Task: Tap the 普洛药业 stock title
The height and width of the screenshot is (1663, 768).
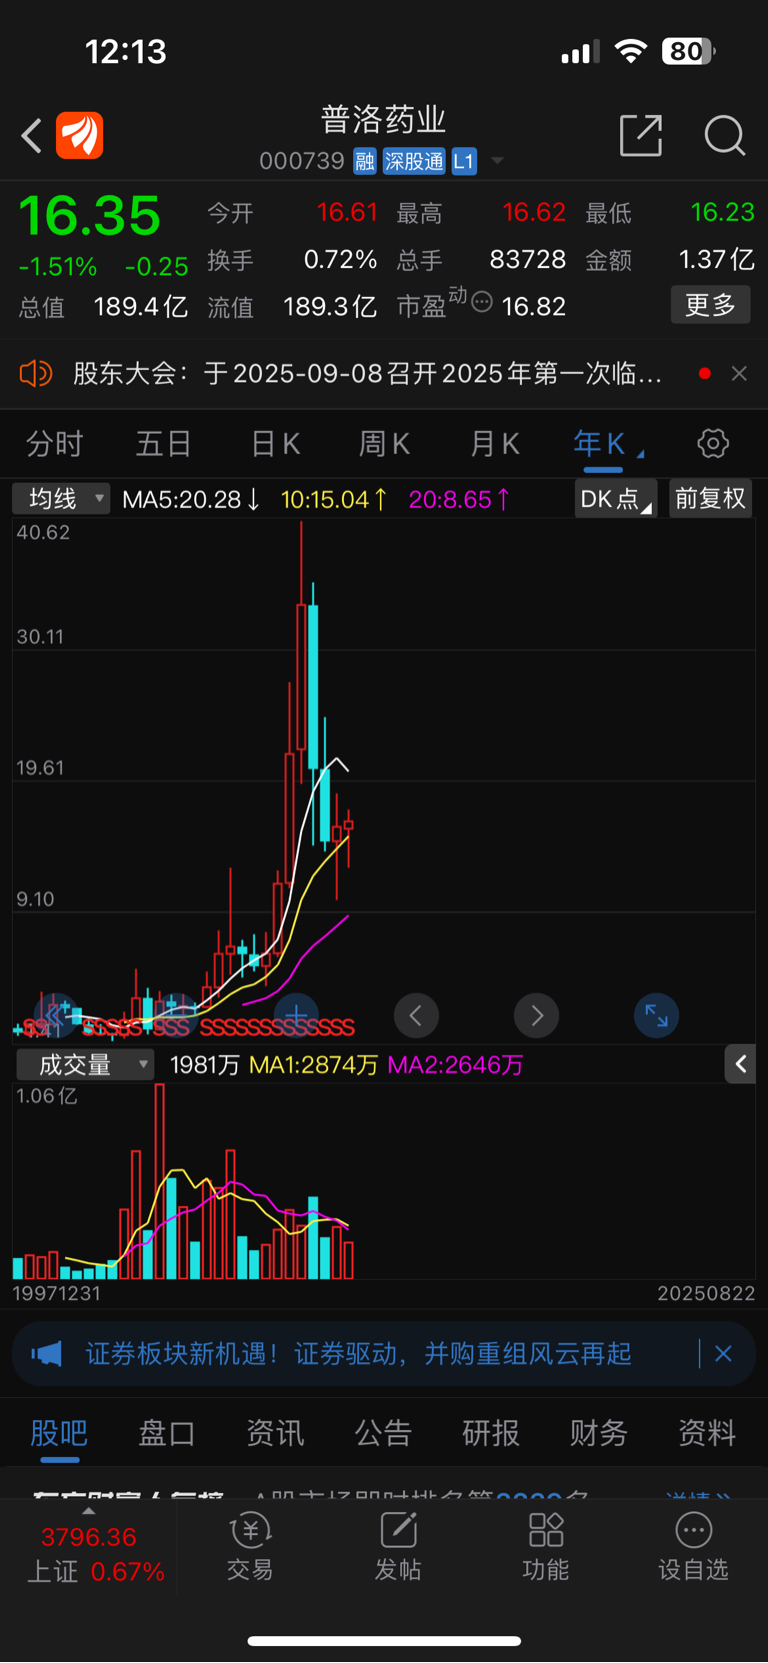Action: pos(384,120)
